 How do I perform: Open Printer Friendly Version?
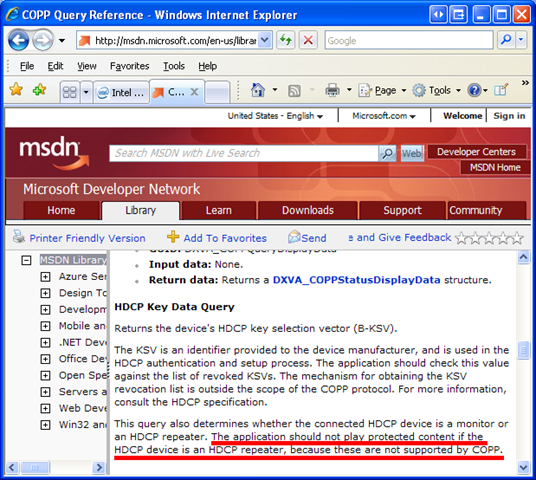point(87,238)
